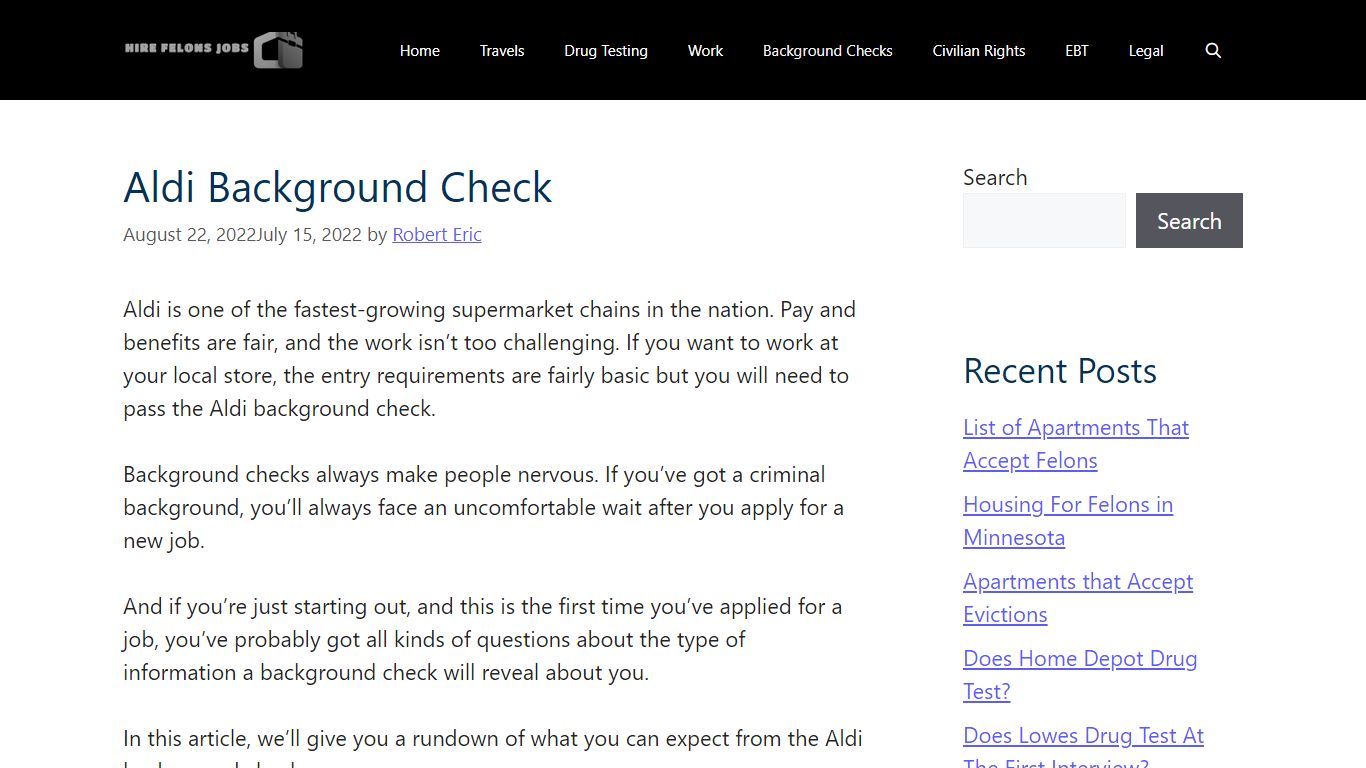The image size is (1366, 768).
Task: Select the EBT menu item
Action: pyautogui.click(x=1077, y=50)
